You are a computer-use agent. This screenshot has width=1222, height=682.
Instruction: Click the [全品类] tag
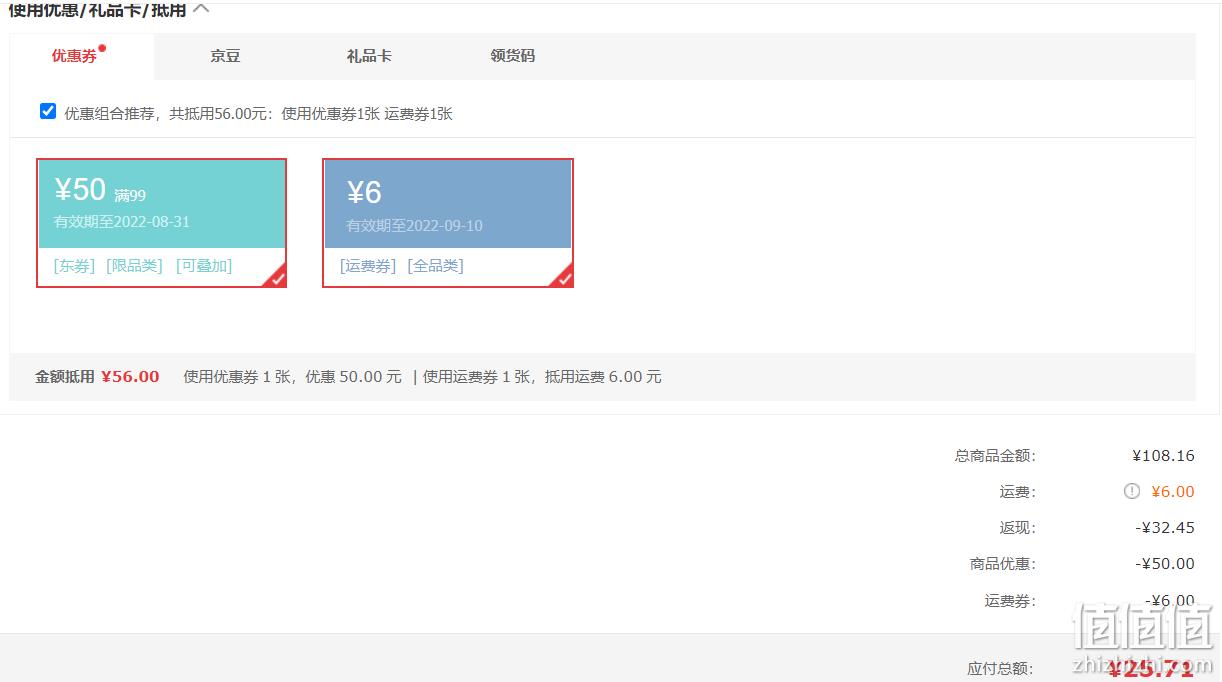[436, 266]
